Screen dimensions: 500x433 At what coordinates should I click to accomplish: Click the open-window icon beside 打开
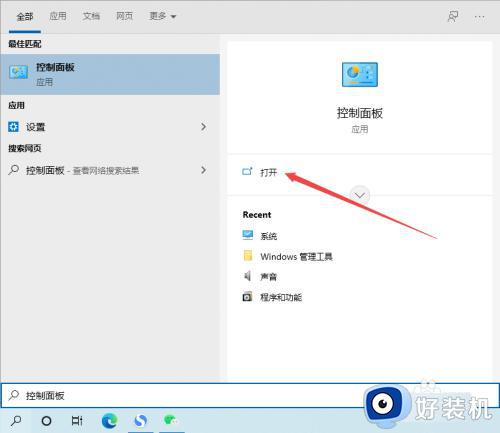247,172
